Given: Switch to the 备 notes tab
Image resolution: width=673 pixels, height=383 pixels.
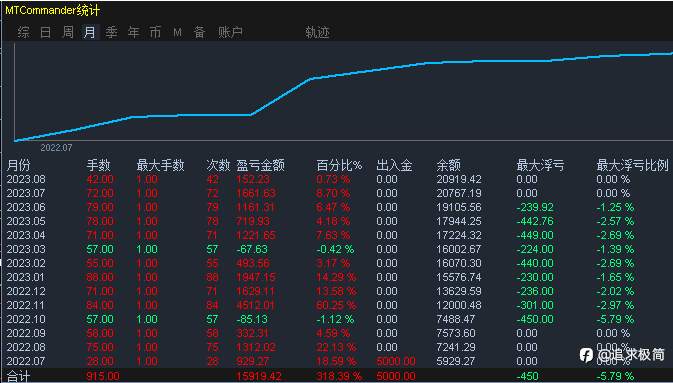Looking at the screenshot, I should (x=199, y=32).
